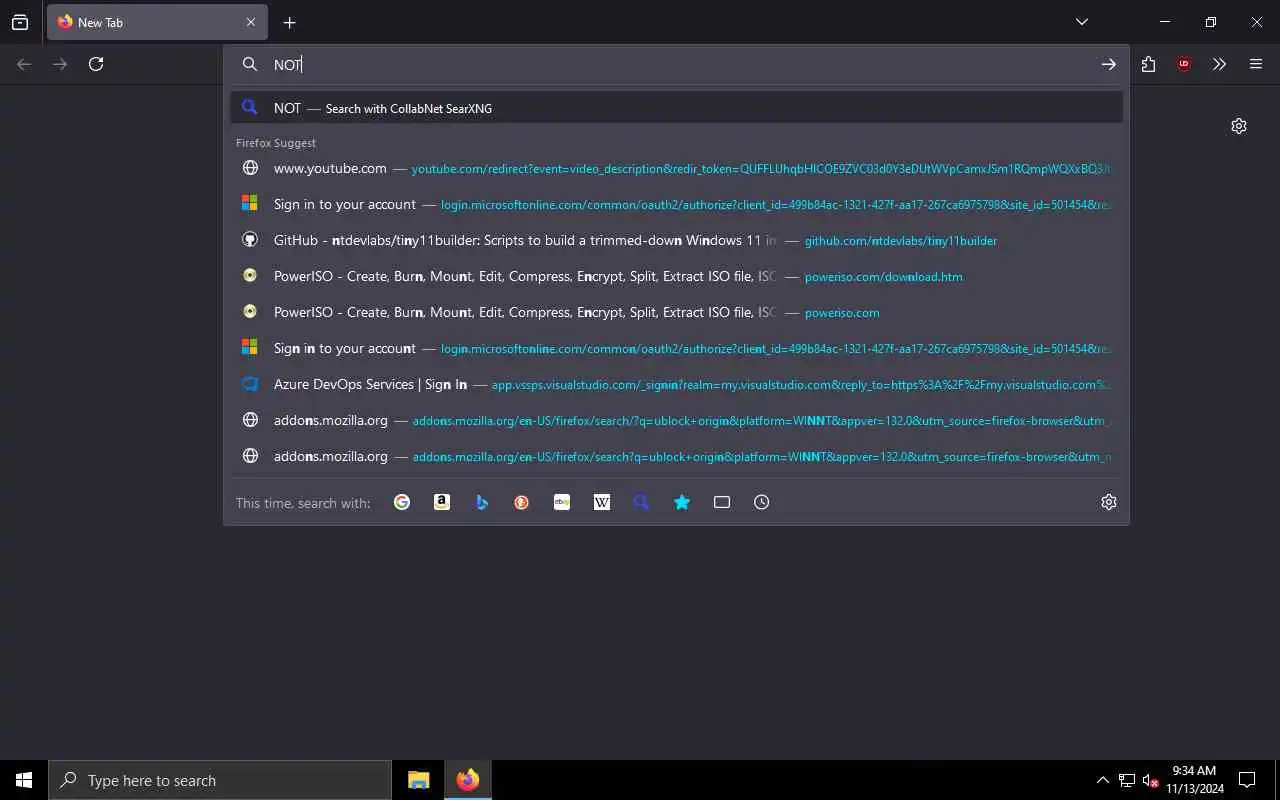
Task: Search bookmarks using the star icon
Action: click(682, 503)
